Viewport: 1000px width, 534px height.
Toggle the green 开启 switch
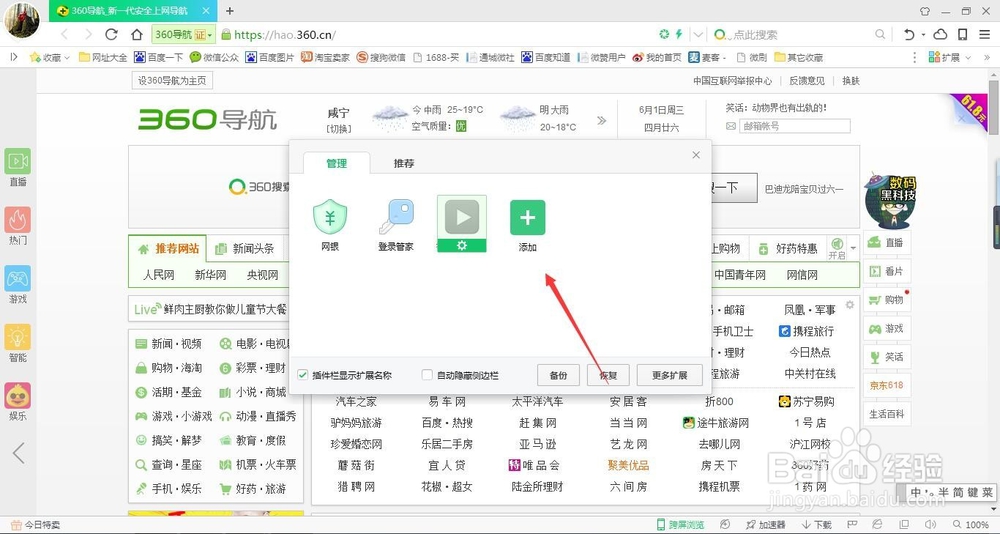pos(837,248)
